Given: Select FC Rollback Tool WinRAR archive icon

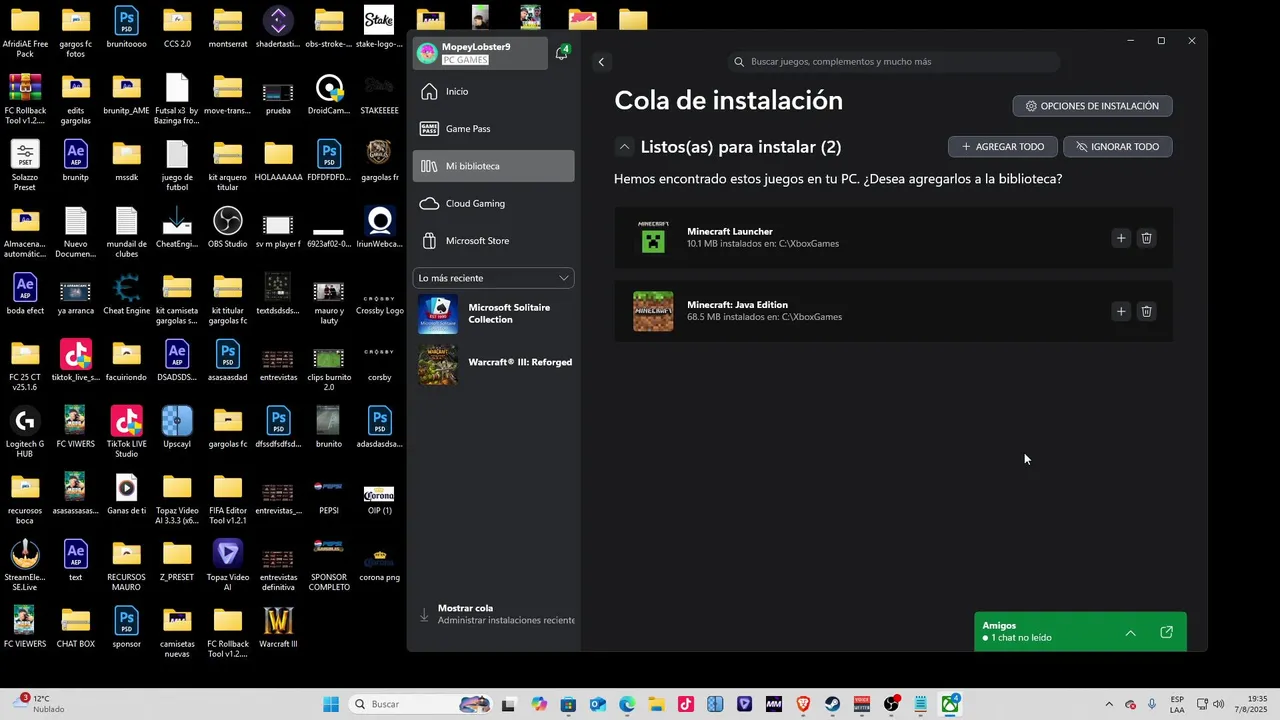Looking at the screenshot, I should pyautogui.click(x=25, y=99).
